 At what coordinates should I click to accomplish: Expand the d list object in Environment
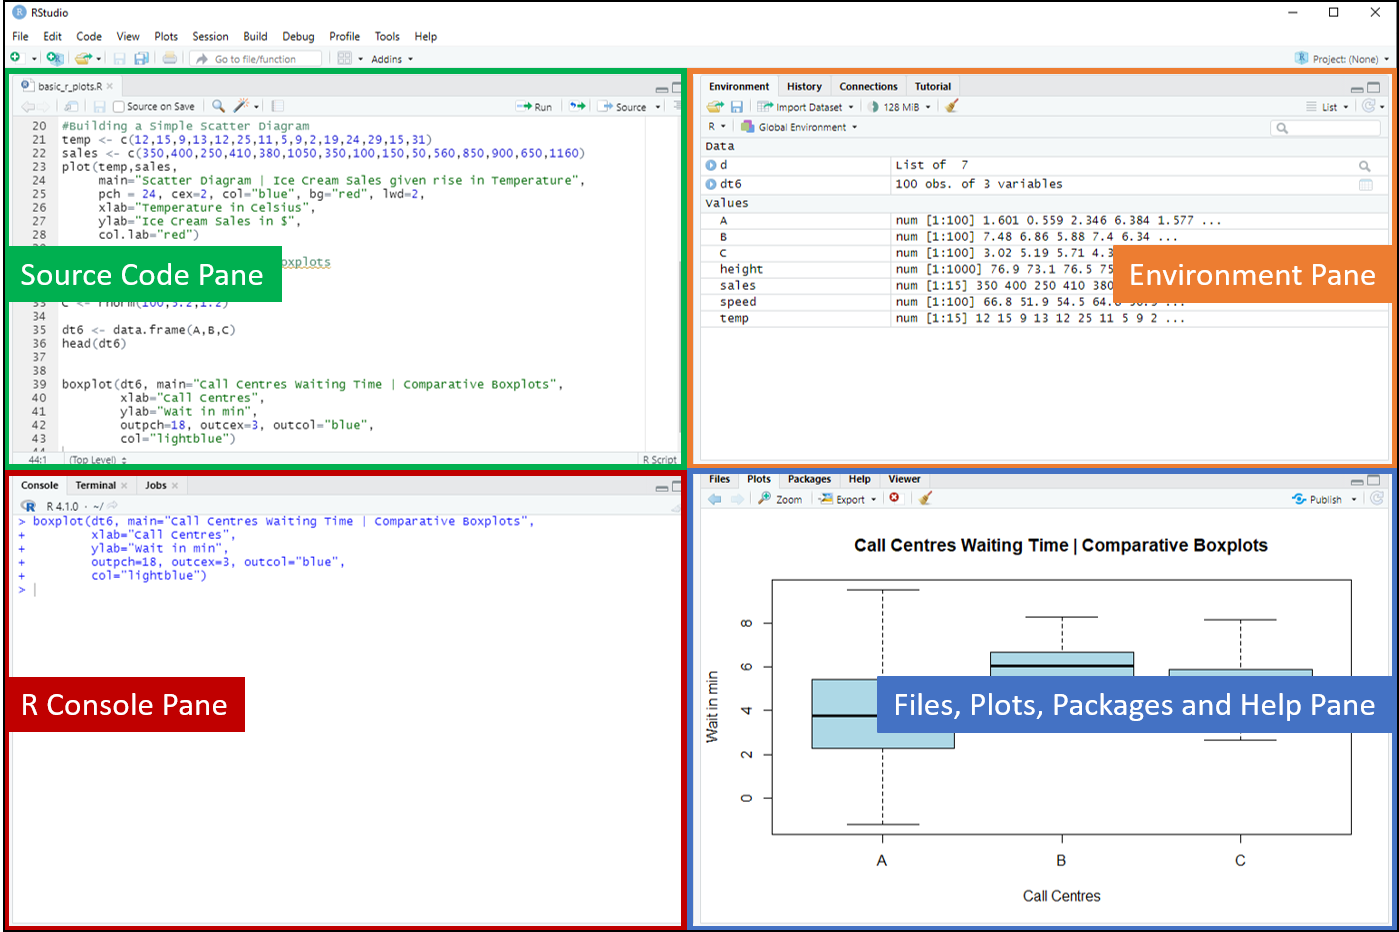pyautogui.click(x=711, y=165)
